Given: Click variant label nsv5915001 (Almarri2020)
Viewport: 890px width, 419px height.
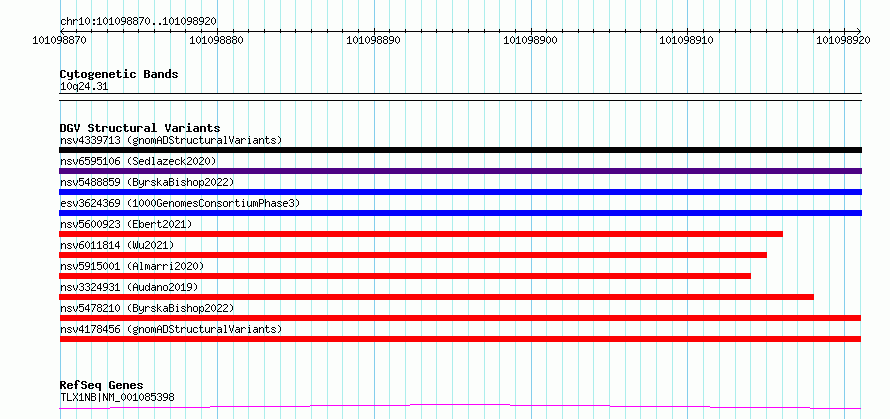Looking at the screenshot, I should click(x=132, y=266).
